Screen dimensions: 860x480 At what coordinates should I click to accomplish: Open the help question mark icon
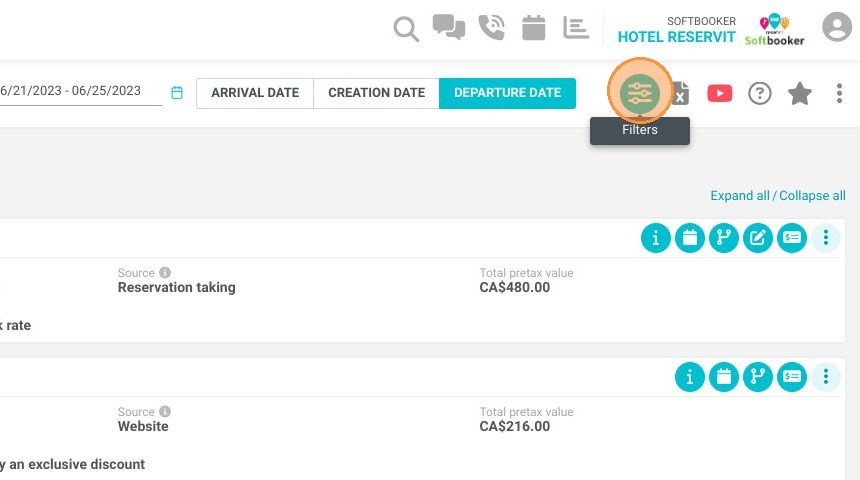(760, 93)
